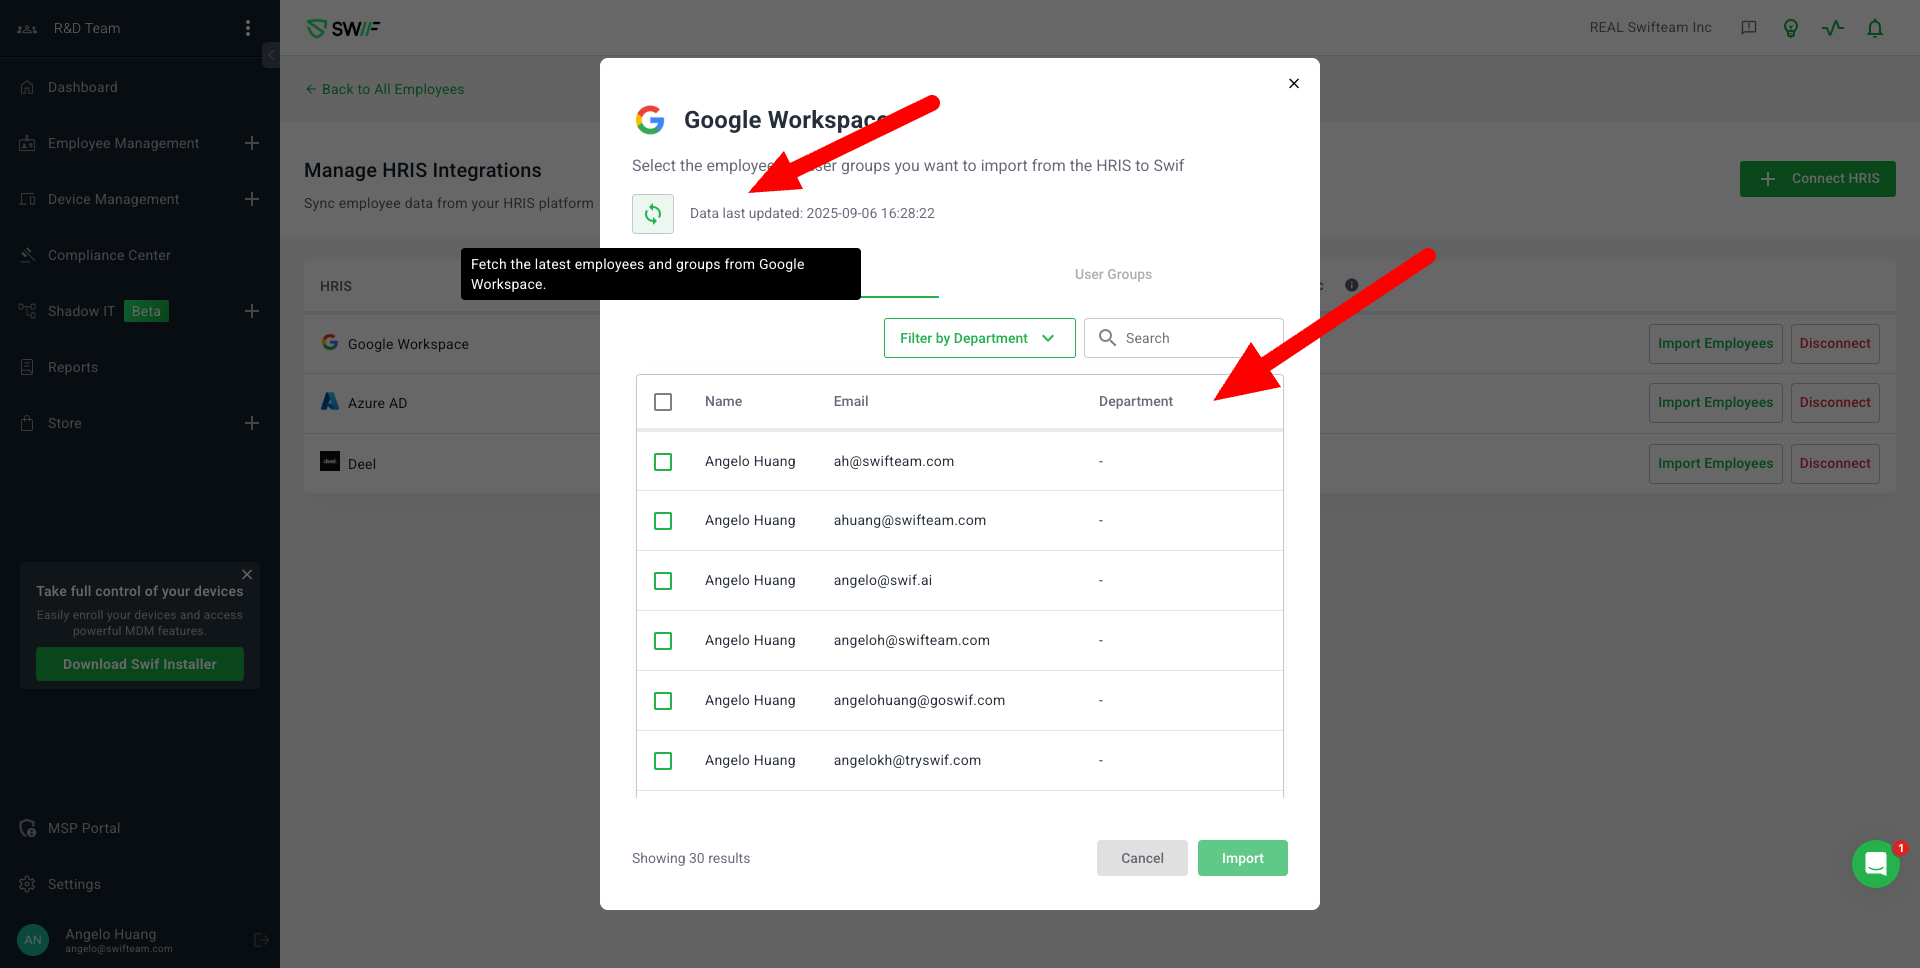Check the box for ah@swifteam.com

(663, 462)
